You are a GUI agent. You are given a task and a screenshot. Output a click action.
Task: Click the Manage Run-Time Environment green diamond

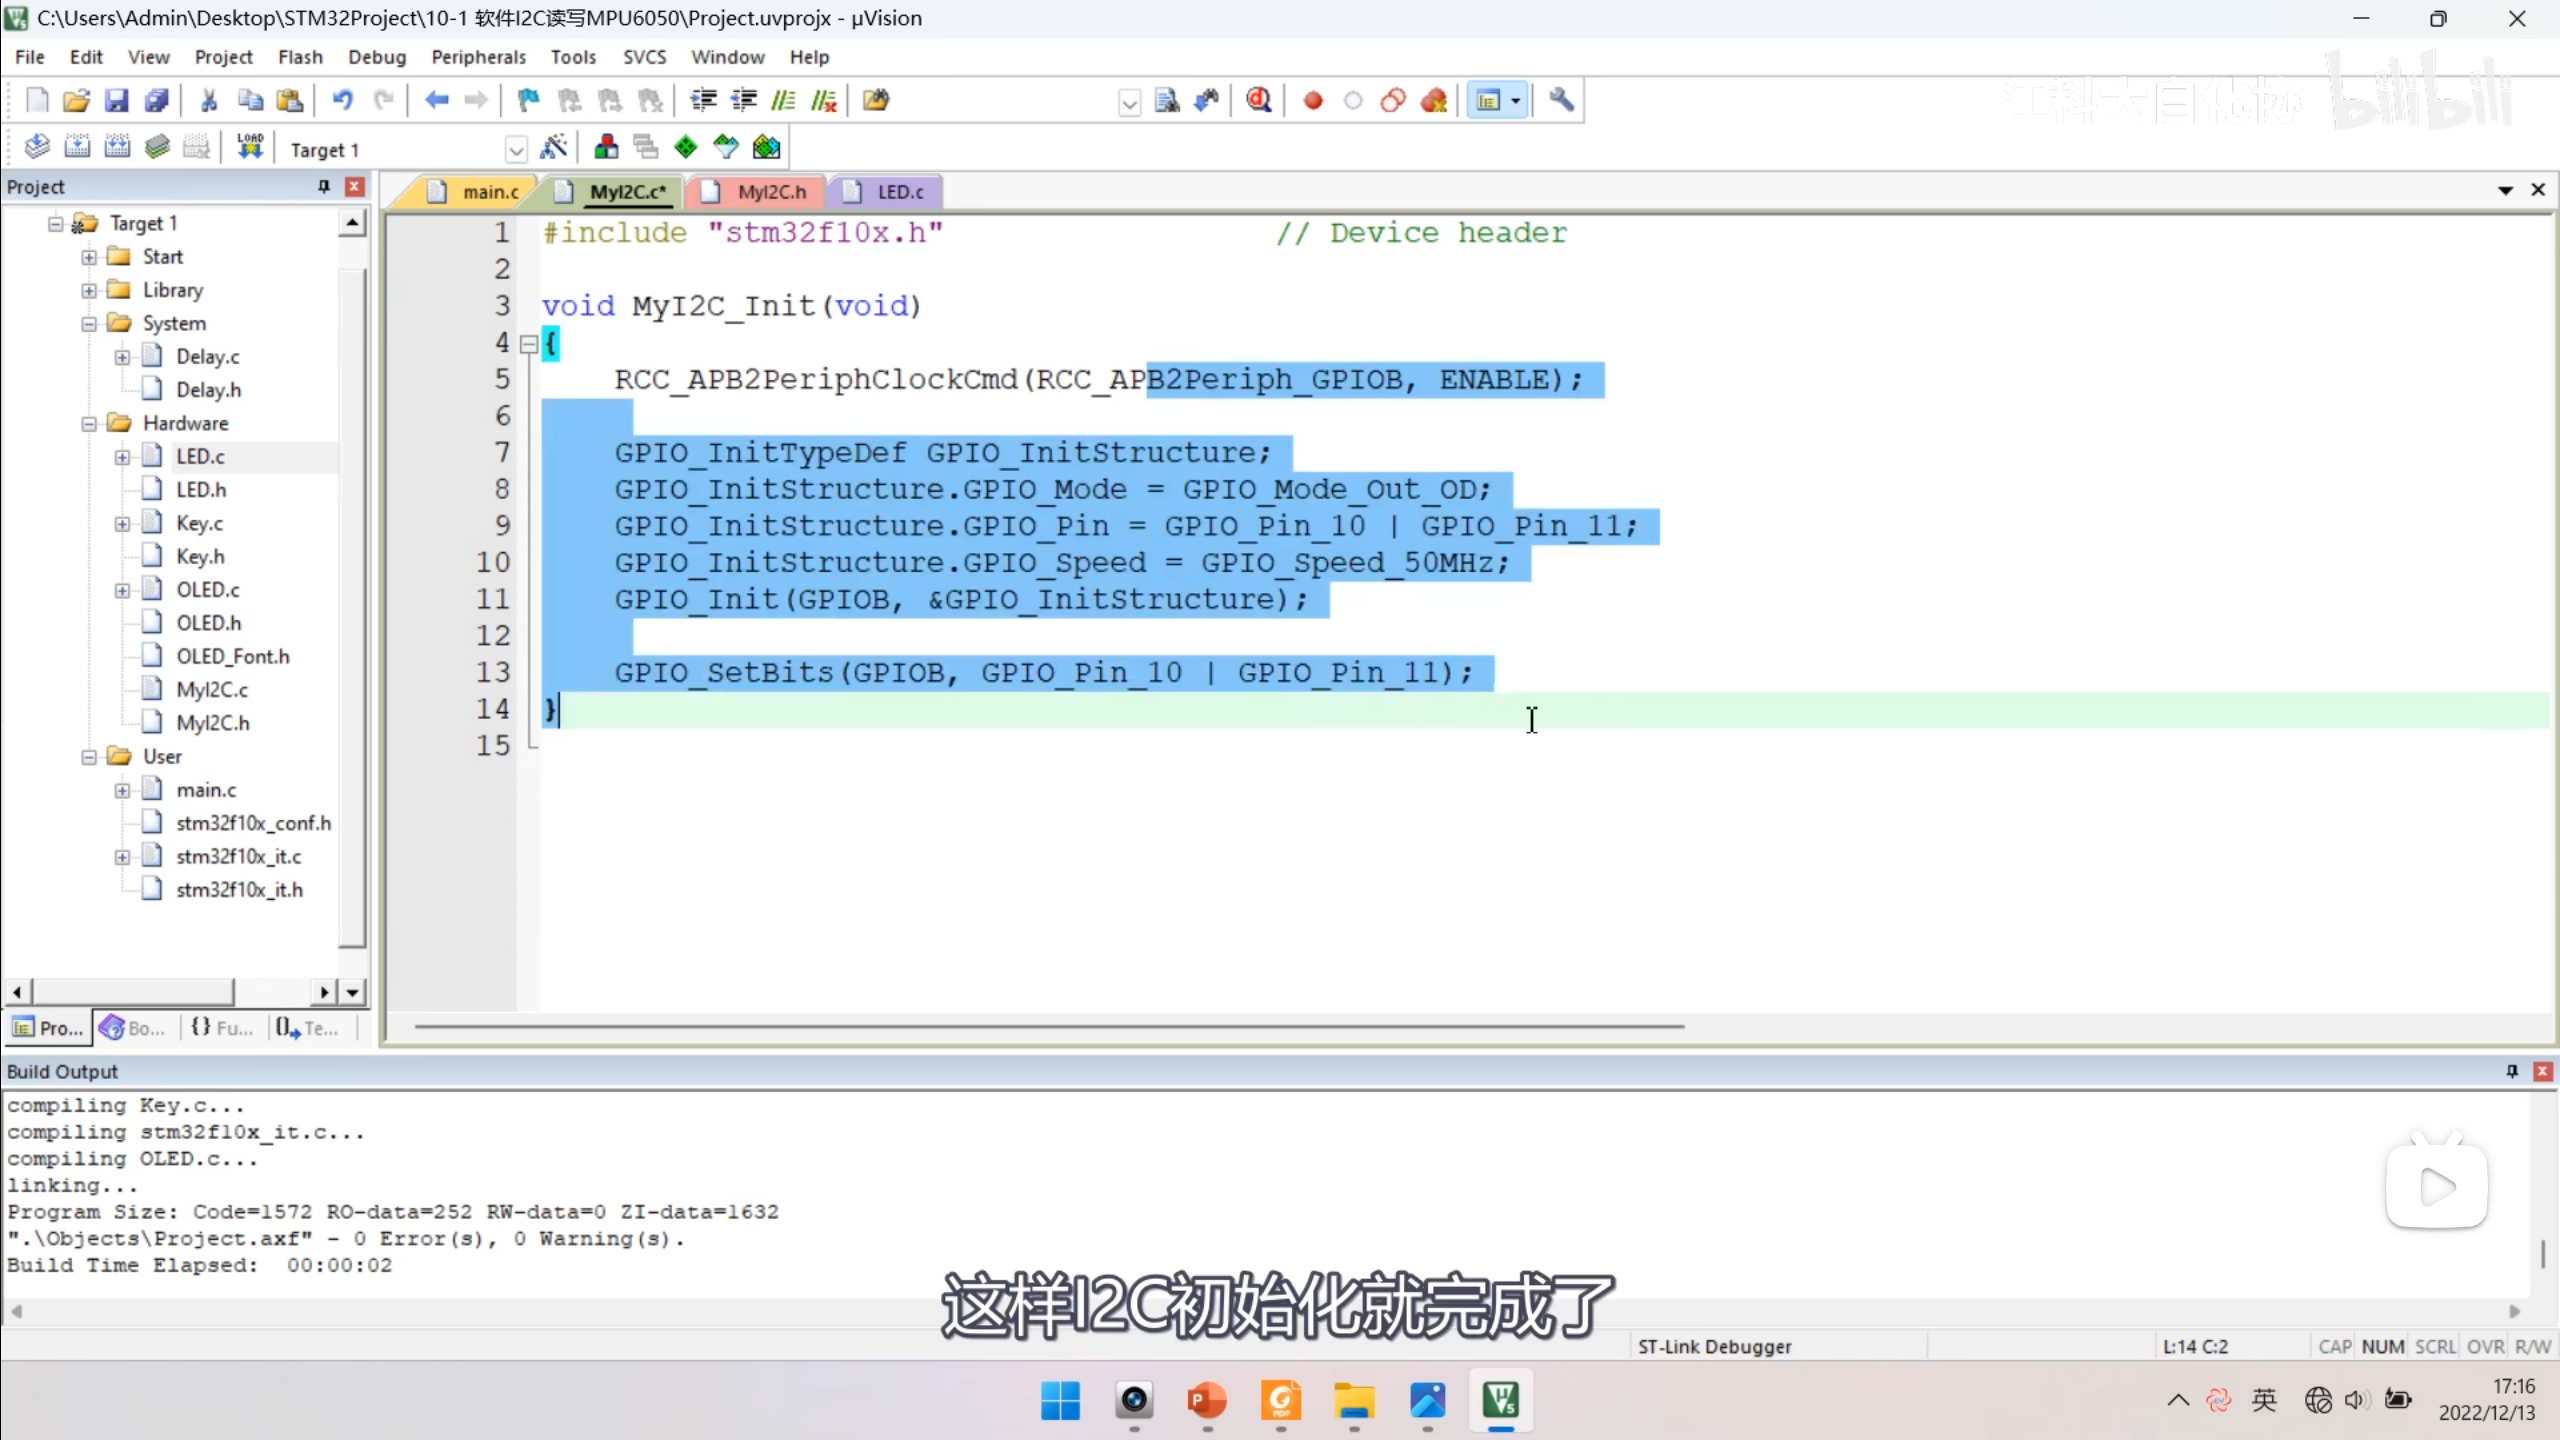[x=686, y=147]
